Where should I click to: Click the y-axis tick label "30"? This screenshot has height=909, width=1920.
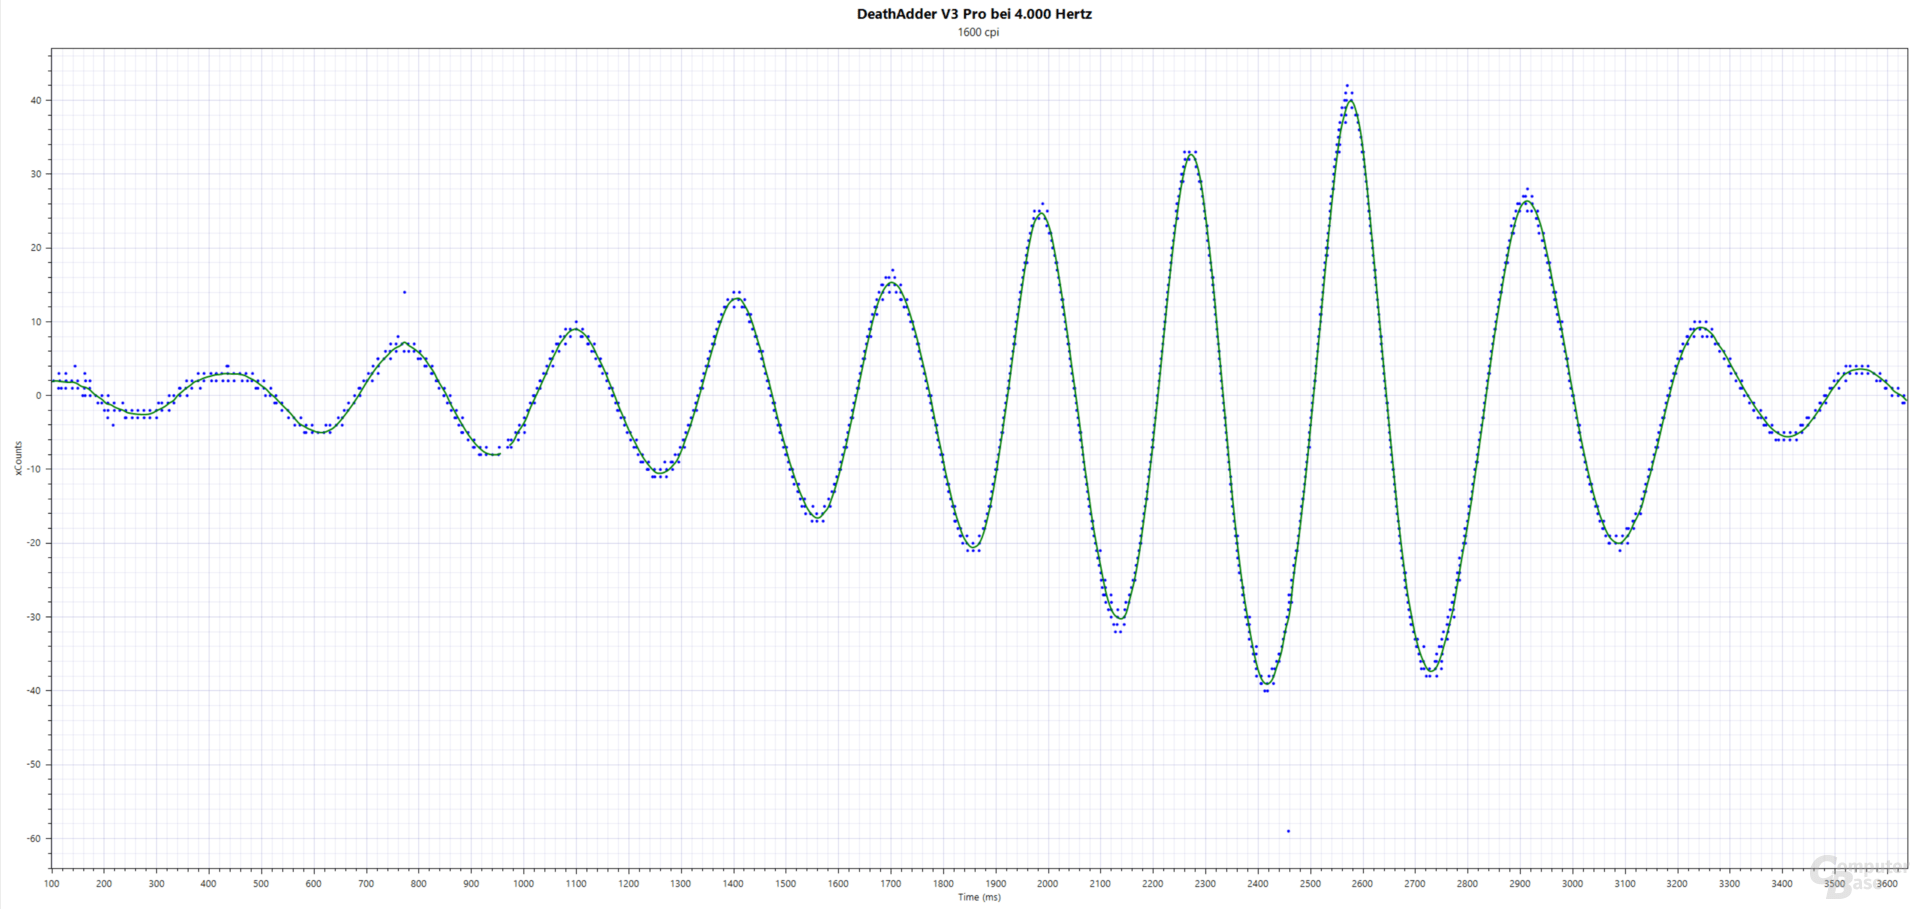[36, 174]
